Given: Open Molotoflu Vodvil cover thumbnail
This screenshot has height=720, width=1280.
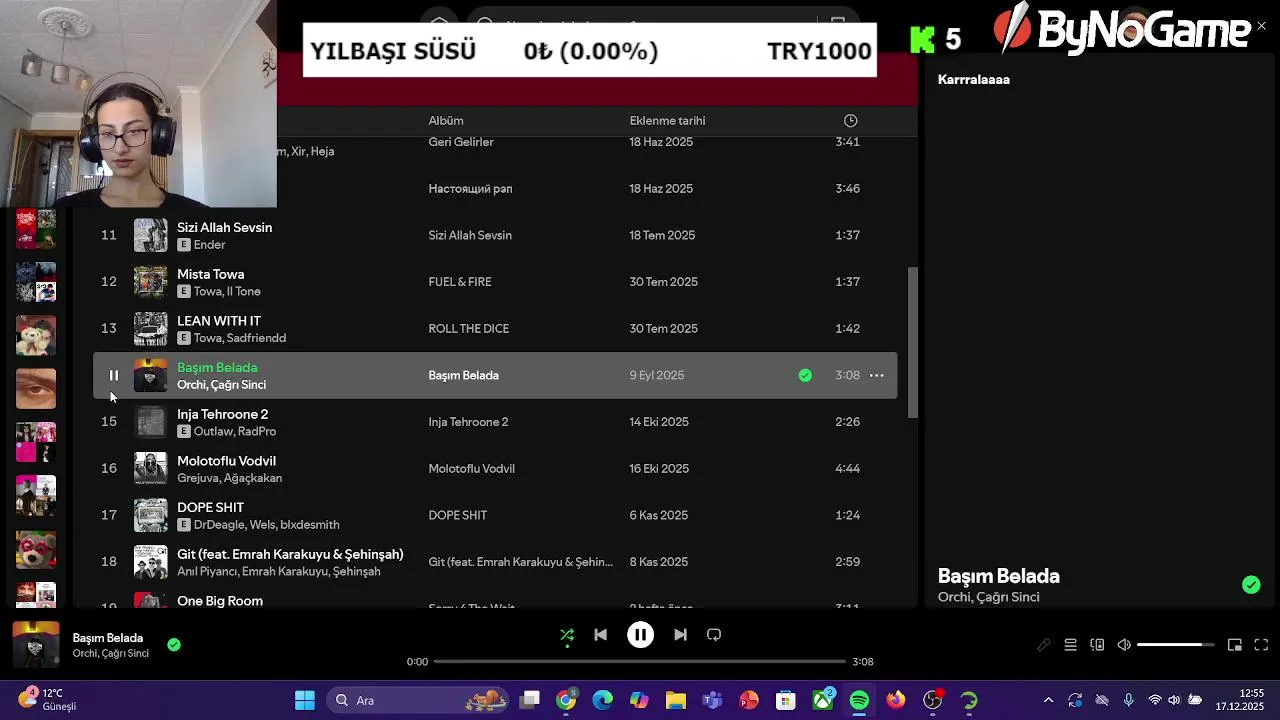Looking at the screenshot, I should click(x=151, y=469).
